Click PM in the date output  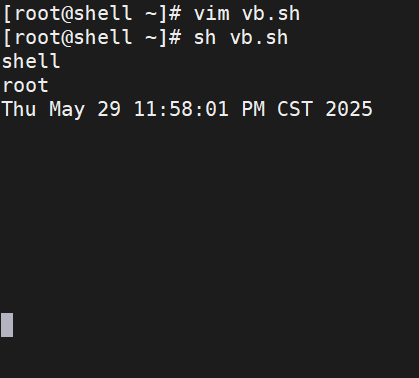point(253,109)
